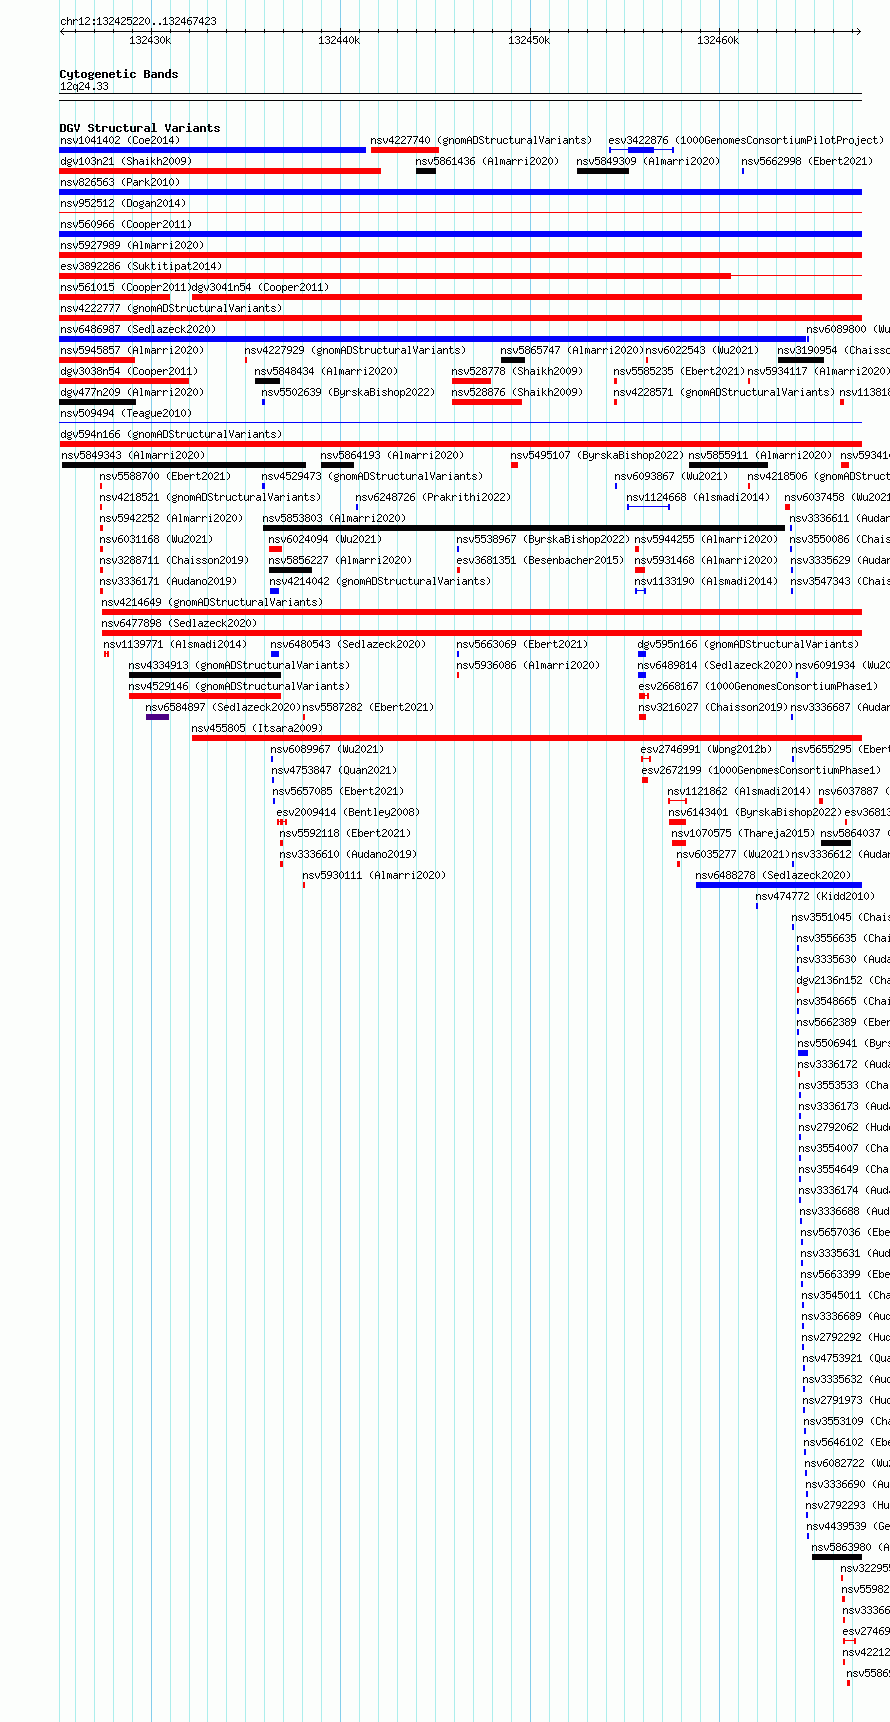Click nsv4529473 gnomADStructuralVariants label
The width and height of the screenshot is (890, 1722).
(x=373, y=476)
